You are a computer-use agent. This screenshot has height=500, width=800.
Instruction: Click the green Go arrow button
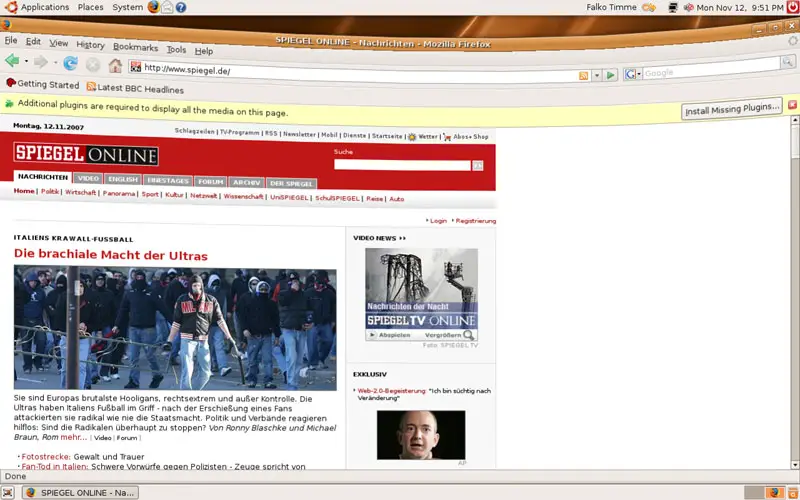pos(610,76)
